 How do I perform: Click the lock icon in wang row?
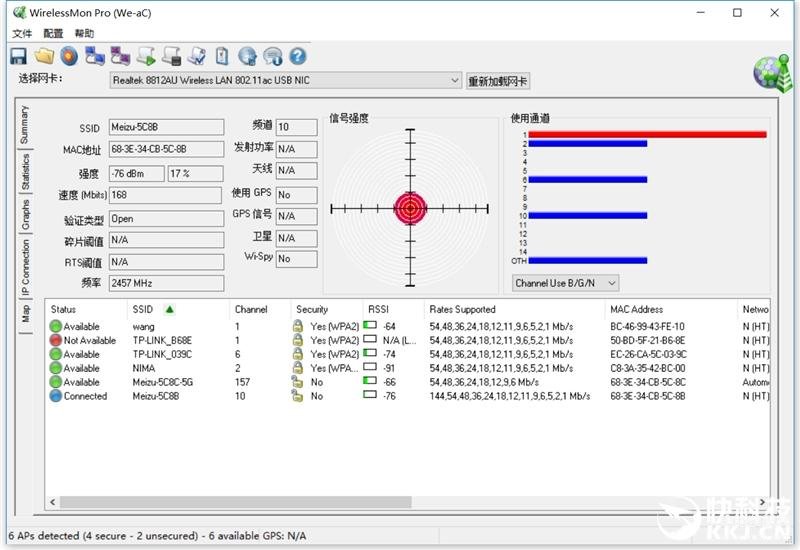[298, 326]
